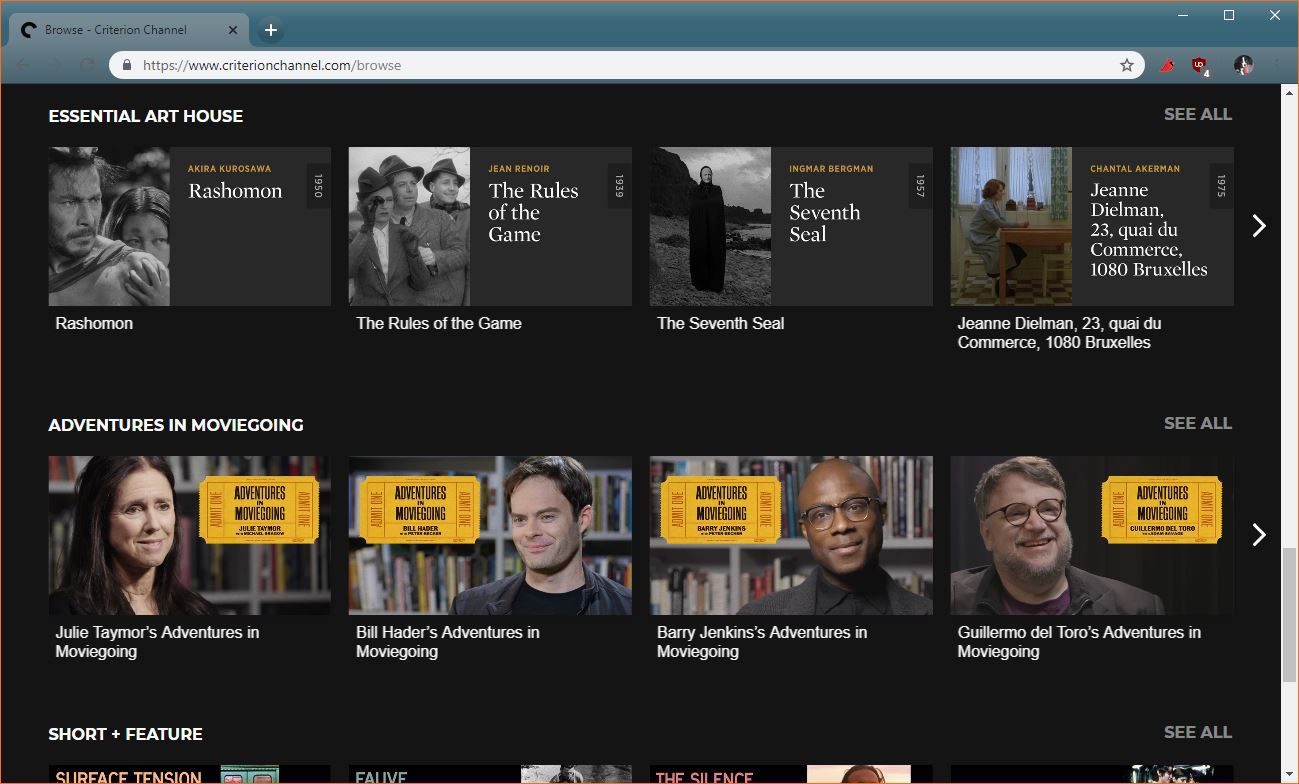Click Julie Taymor's Adventures in Moviegoing caption
1299x784 pixels.
[157, 642]
